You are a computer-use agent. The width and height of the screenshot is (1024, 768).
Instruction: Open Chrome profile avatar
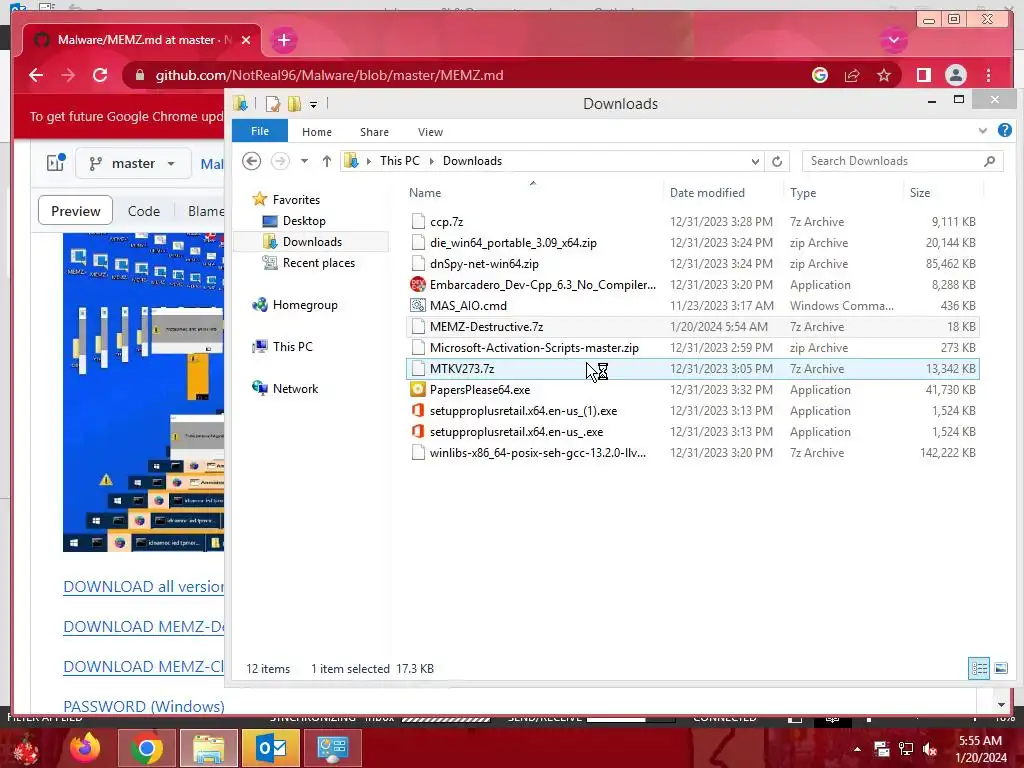[955, 75]
